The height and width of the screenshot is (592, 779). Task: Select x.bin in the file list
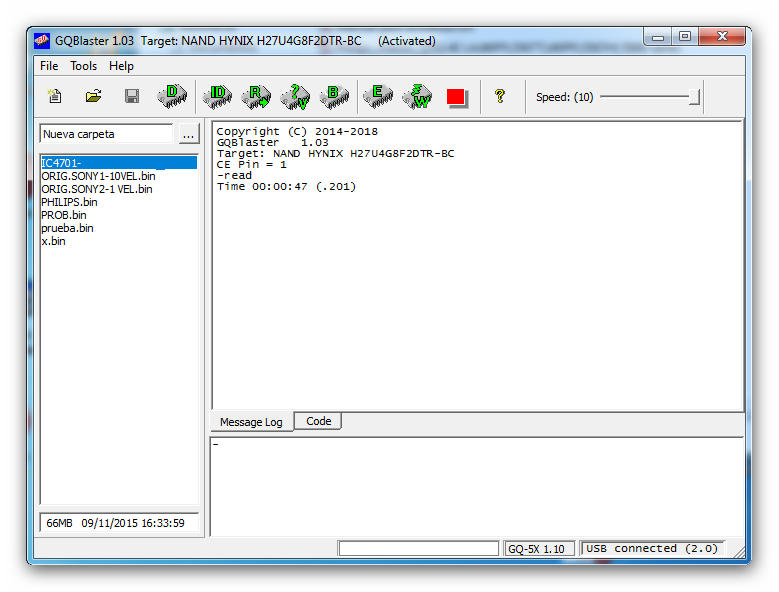(53, 241)
